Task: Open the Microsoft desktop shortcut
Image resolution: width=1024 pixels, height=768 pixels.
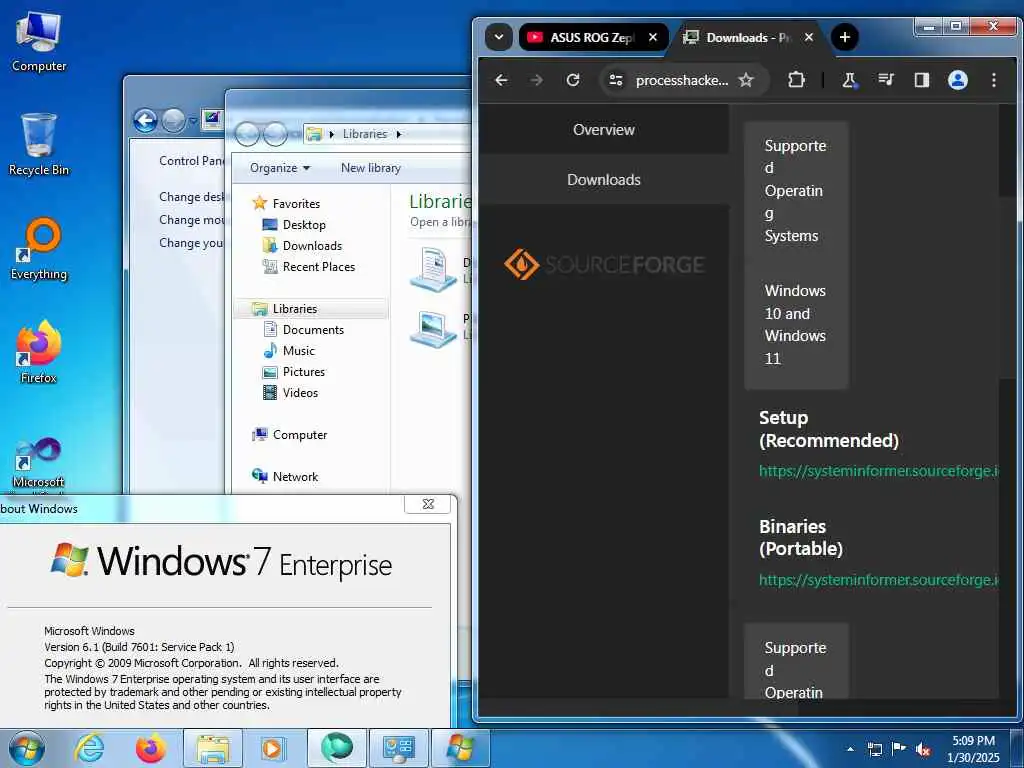Action: pos(39,460)
